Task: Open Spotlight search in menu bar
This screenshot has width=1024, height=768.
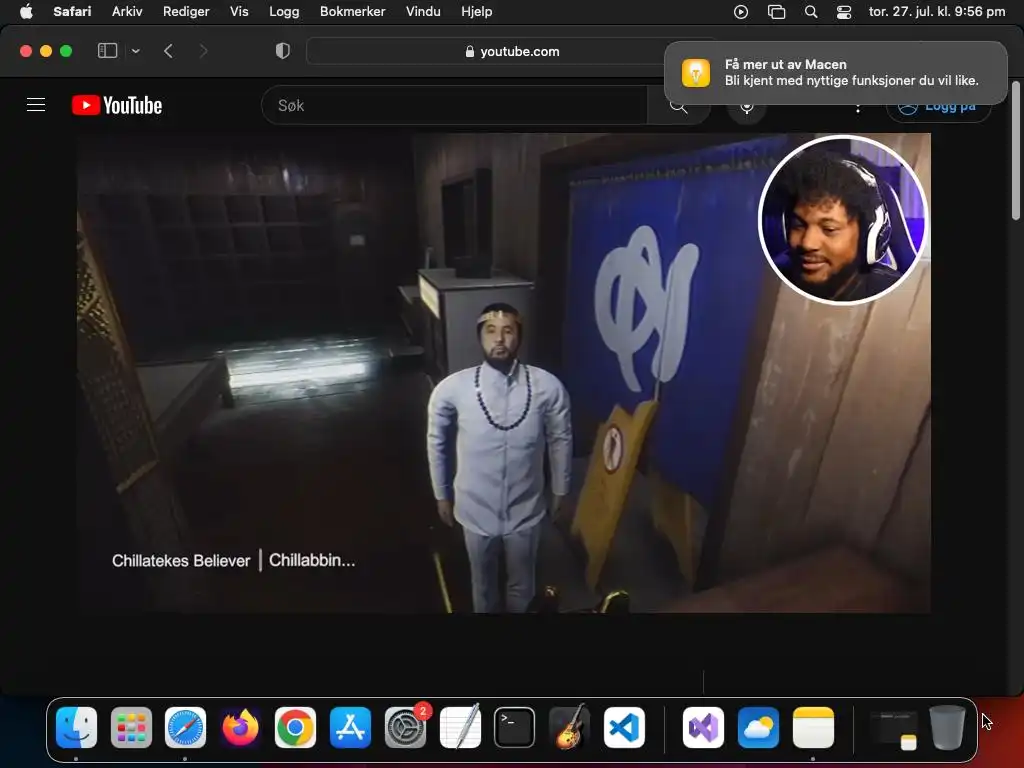Action: [x=810, y=11]
